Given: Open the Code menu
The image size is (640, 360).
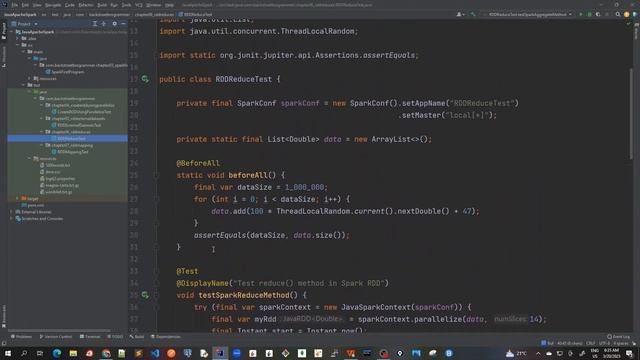Looking at the screenshot, I should pos(70,5).
